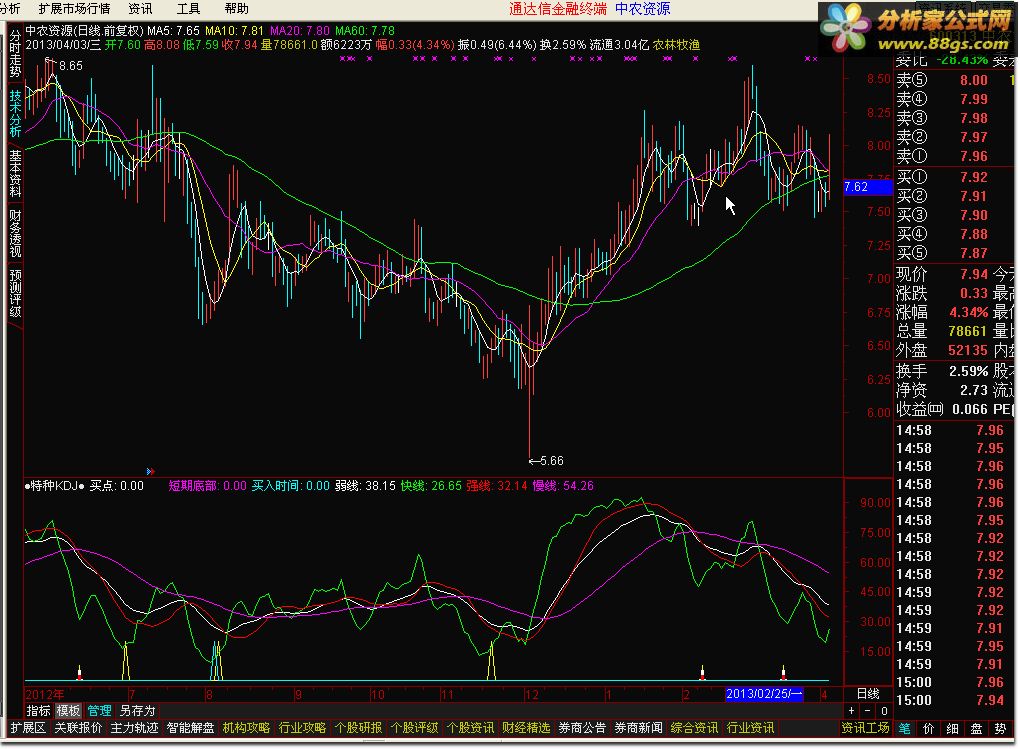This screenshot has height=749, width=1020.
Task: Click the 总量 78661 row
Action: coord(942,331)
